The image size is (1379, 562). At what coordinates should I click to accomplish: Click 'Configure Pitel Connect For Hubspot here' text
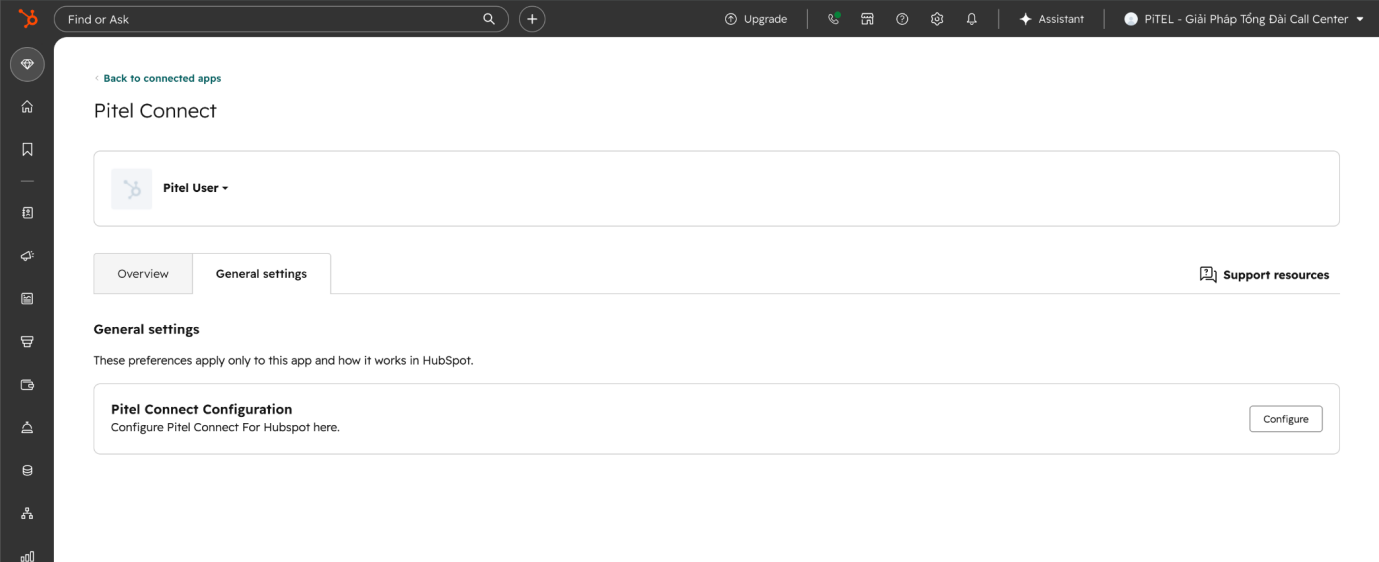(225, 427)
